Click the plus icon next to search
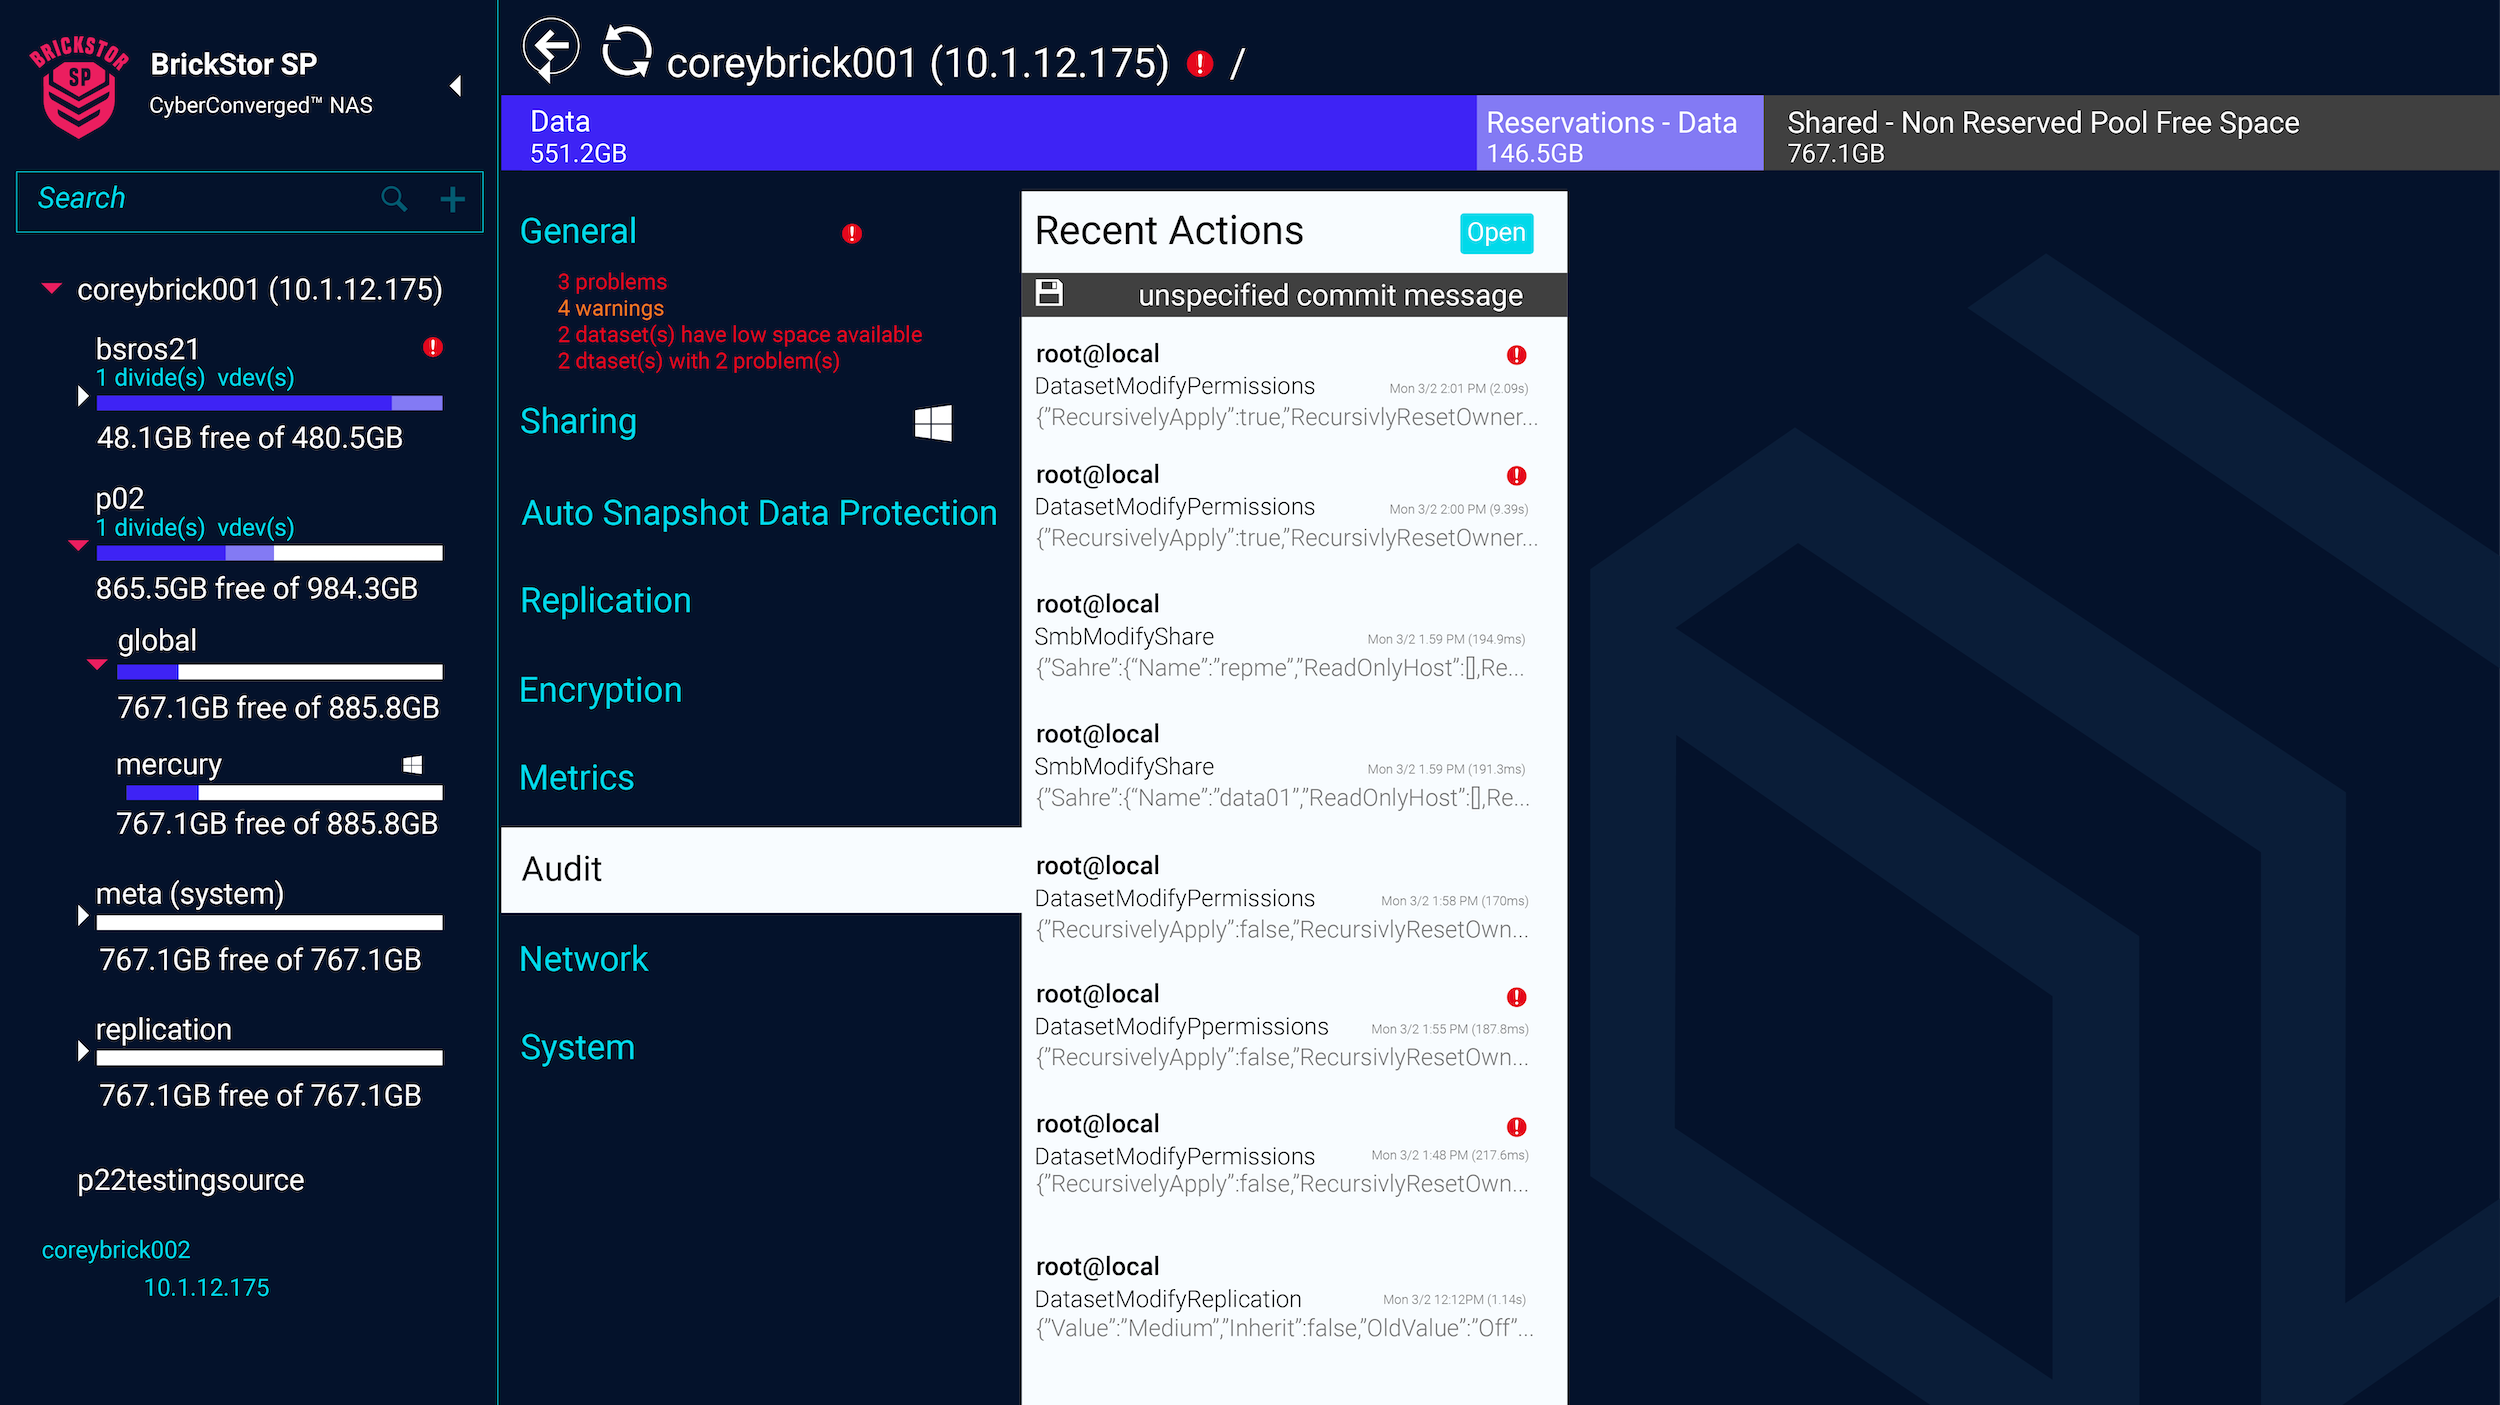 coord(452,200)
